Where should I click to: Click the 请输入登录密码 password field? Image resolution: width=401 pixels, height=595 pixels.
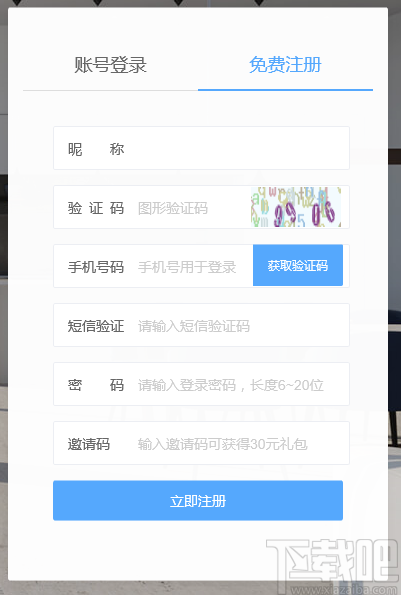pyautogui.click(x=201, y=384)
